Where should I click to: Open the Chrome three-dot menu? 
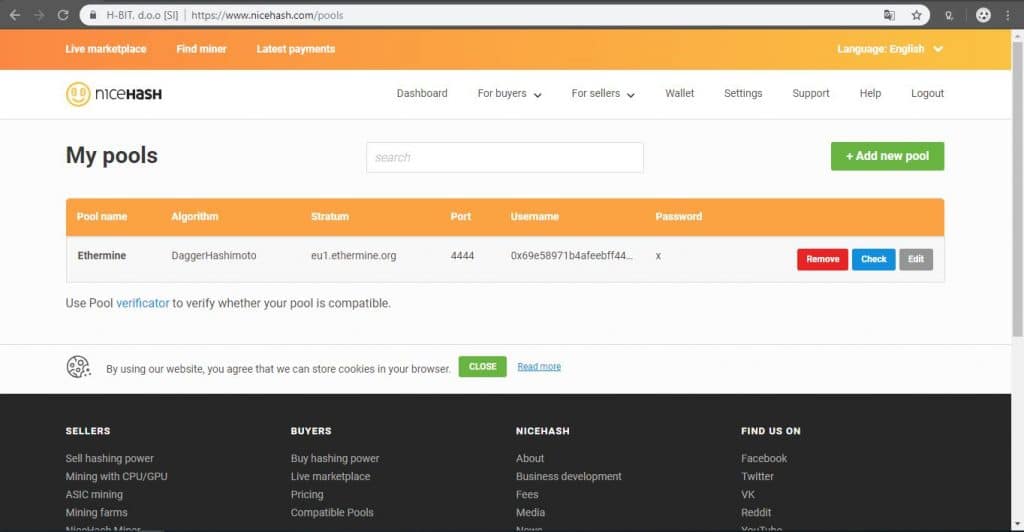pos(1008,15)
